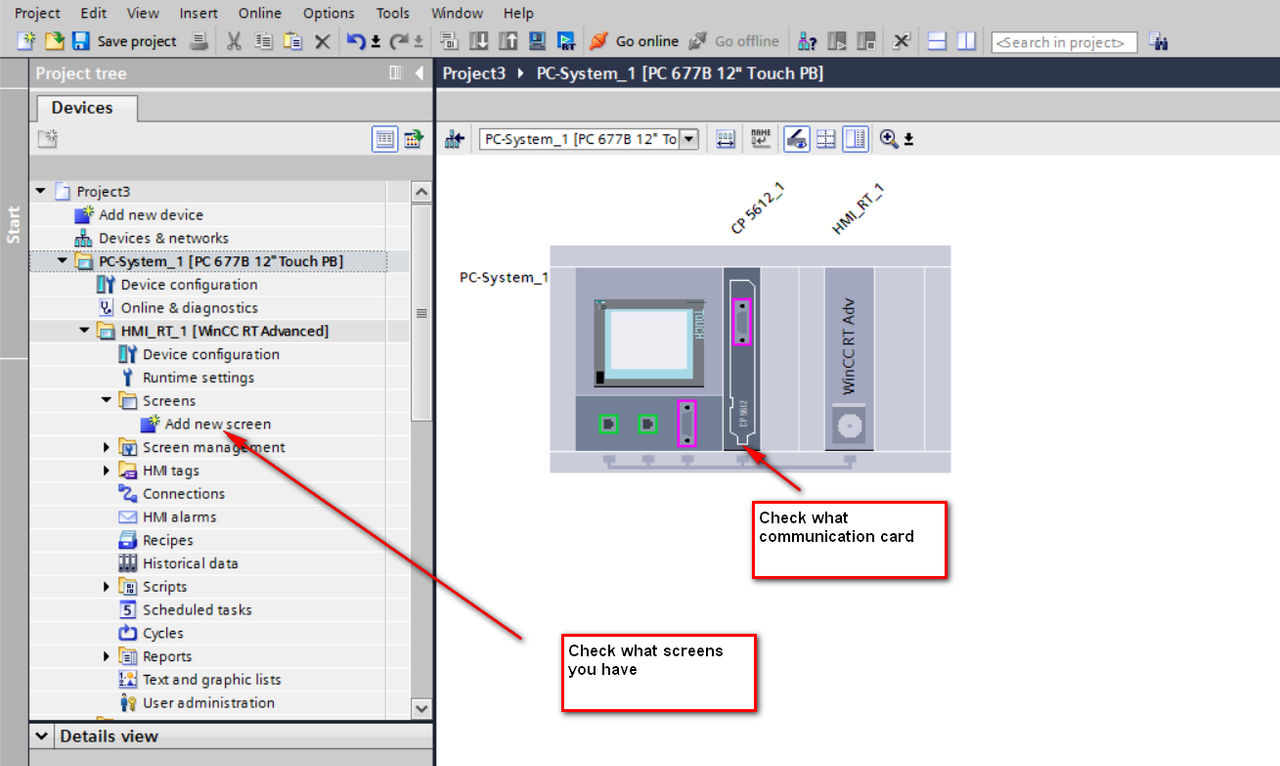The width and height of the screenshot is (1280, 766).
Task: Click the Open project folder icon
Action: click(54, 41)
